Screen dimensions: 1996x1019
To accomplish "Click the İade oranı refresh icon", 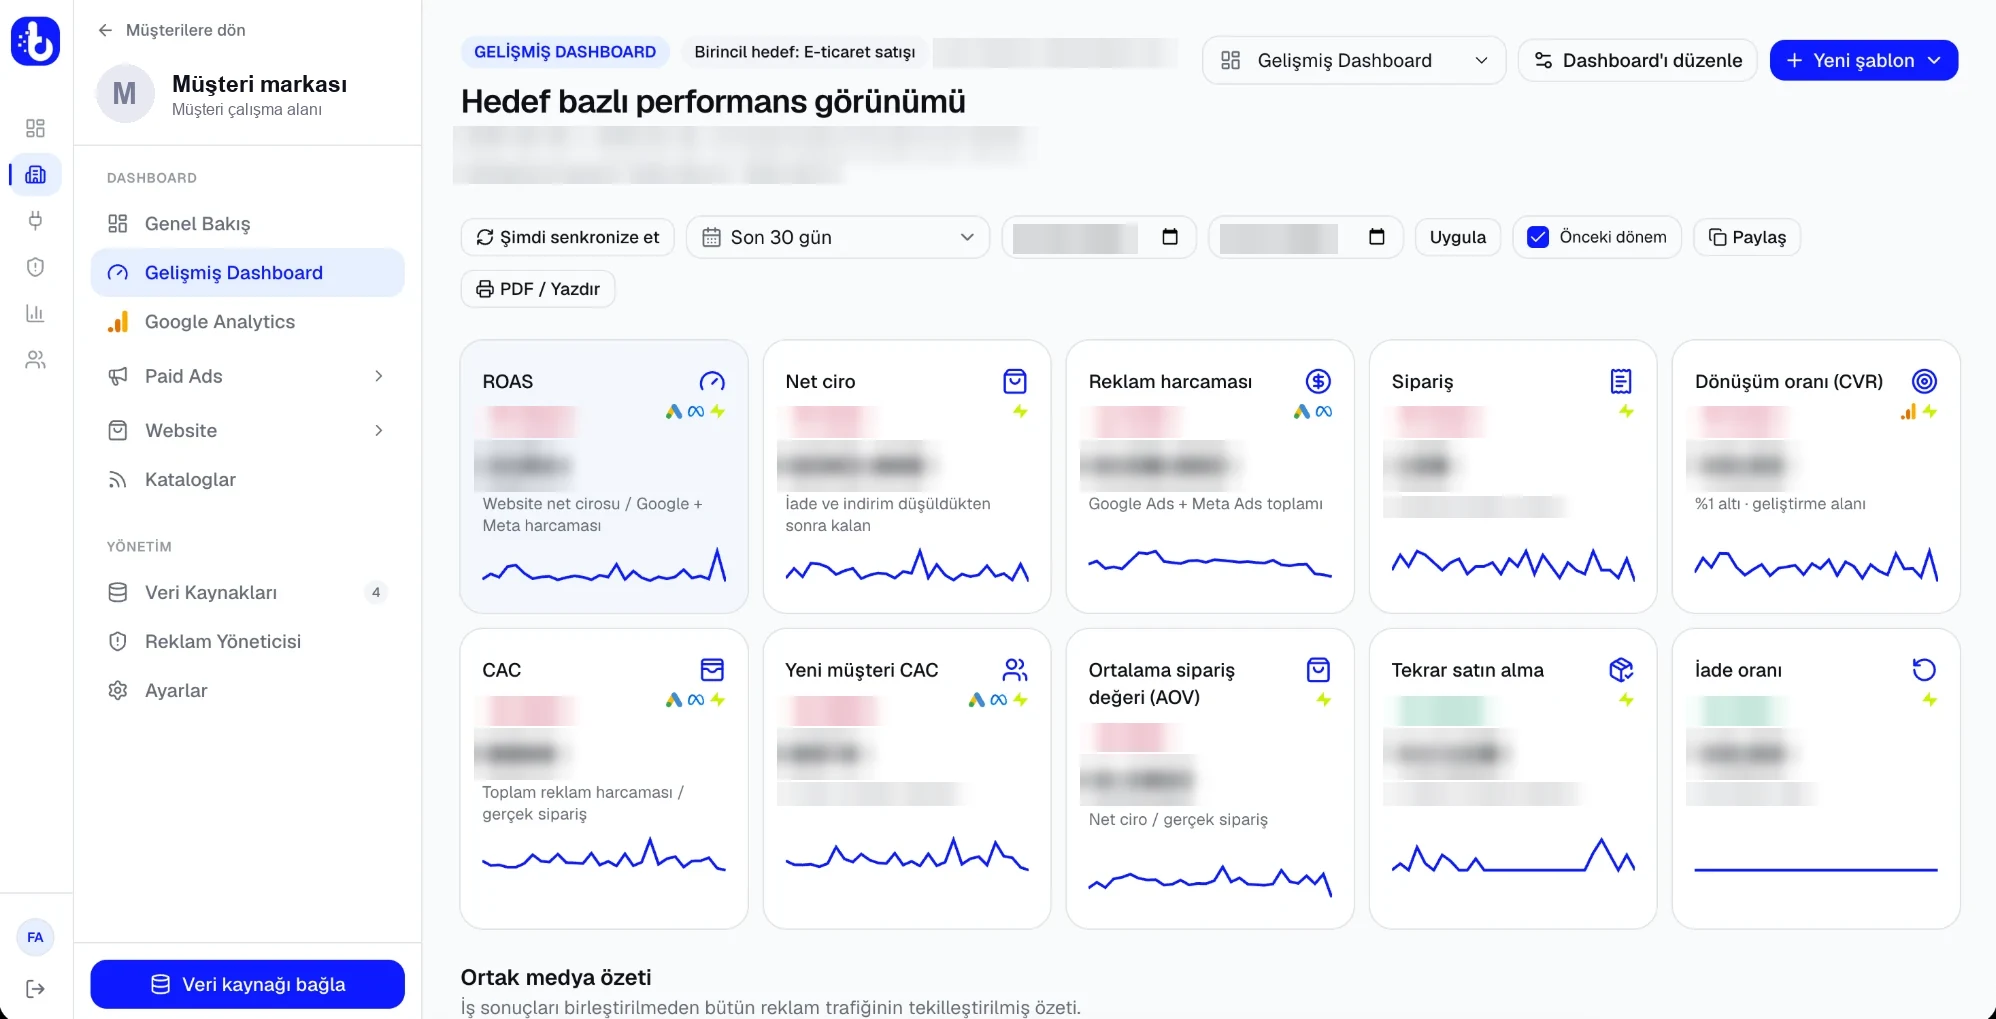I will 1924,669.
